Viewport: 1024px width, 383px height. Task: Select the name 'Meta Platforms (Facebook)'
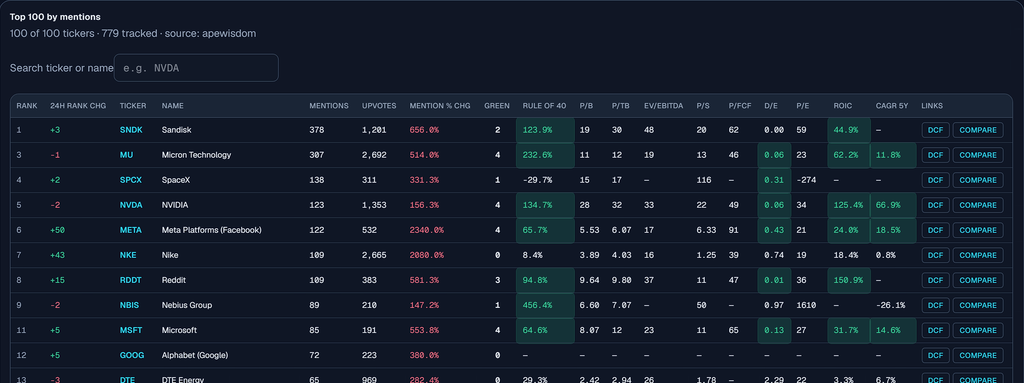212,230
